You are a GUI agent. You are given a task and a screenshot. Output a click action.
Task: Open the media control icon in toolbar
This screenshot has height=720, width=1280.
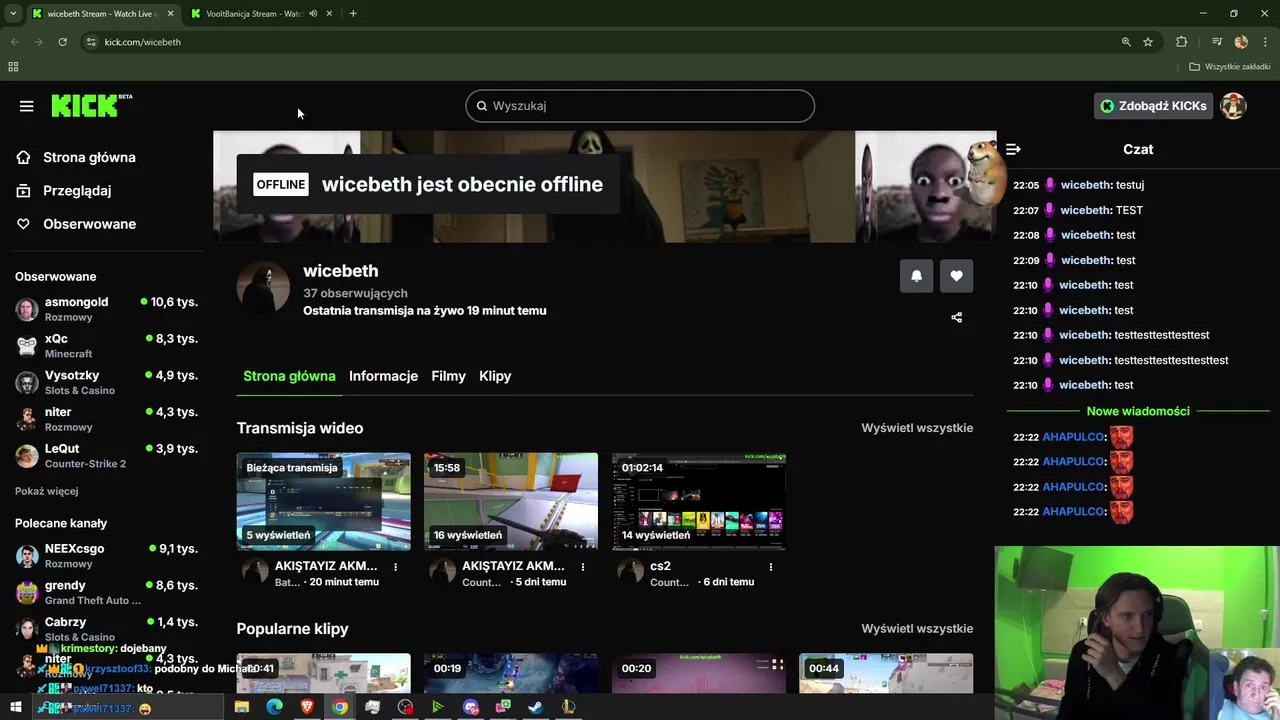coord(1216,42)
